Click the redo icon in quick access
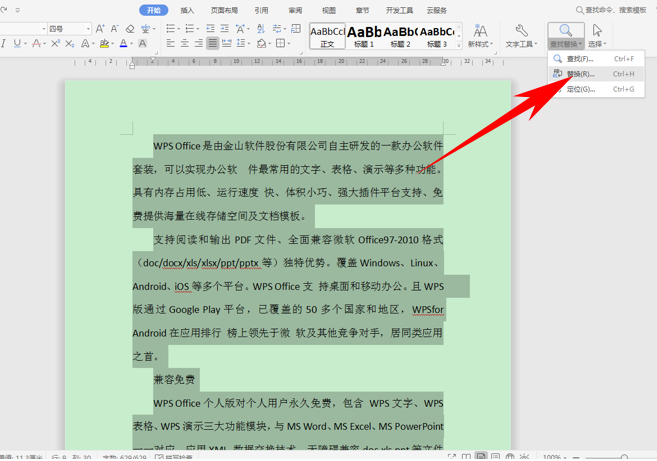 pyautogui.click(x=4, y=9)
